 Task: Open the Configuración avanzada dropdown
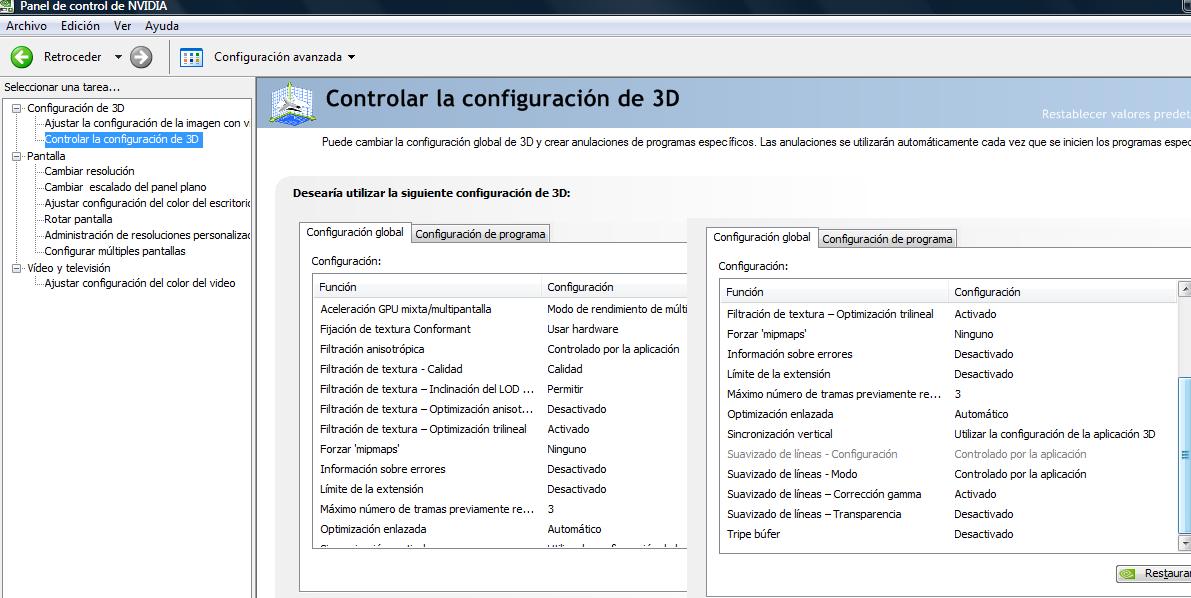coord(351,57)
